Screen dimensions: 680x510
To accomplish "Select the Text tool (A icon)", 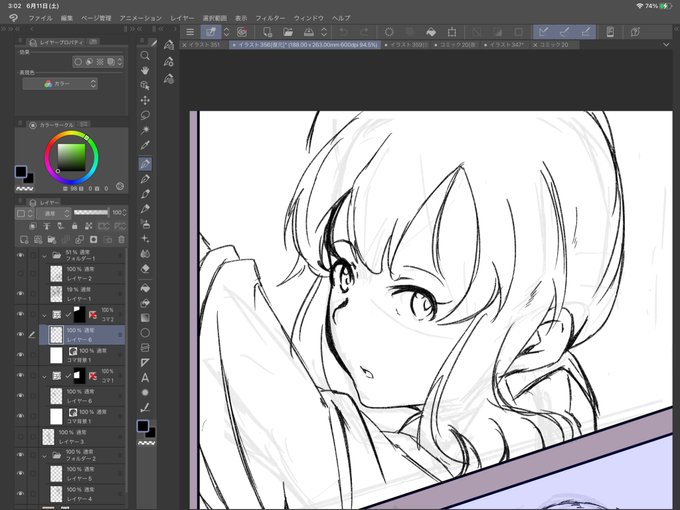I will coord(145,378).
